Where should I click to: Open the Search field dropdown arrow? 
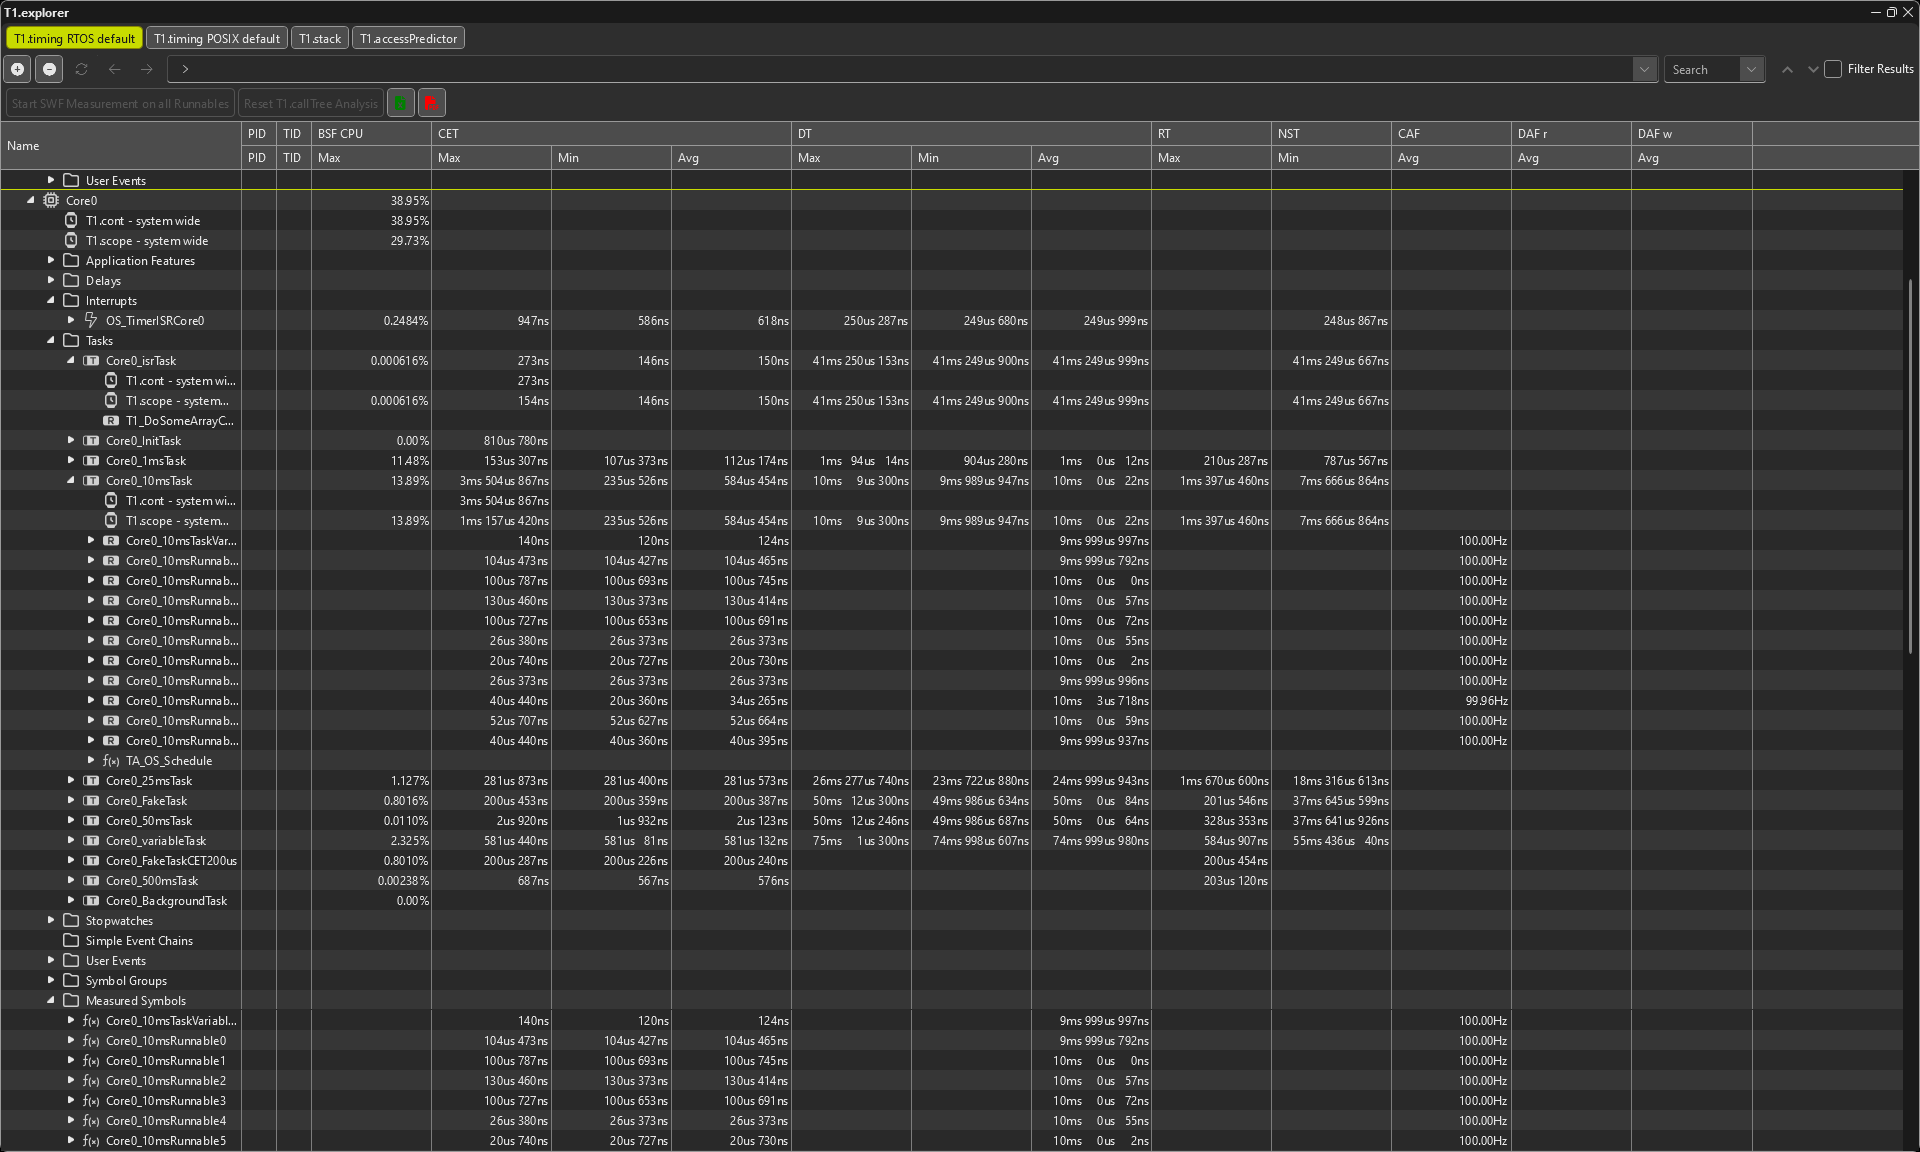1751,69
